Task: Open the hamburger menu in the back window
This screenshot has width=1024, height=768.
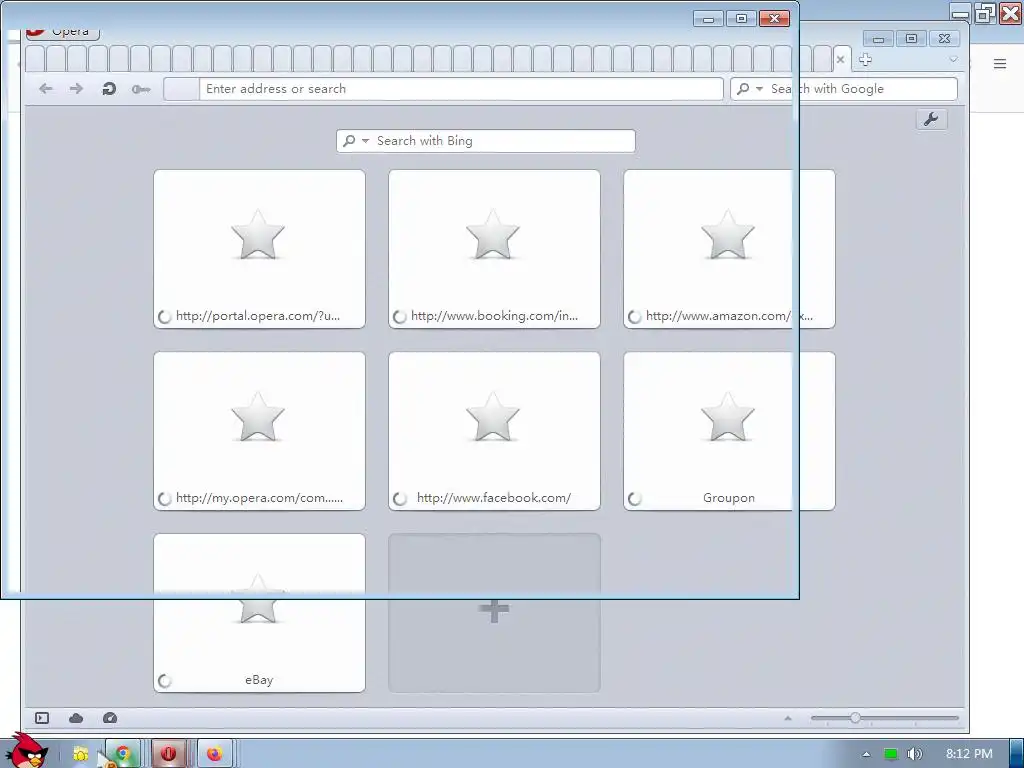Action: (1000, 63)
